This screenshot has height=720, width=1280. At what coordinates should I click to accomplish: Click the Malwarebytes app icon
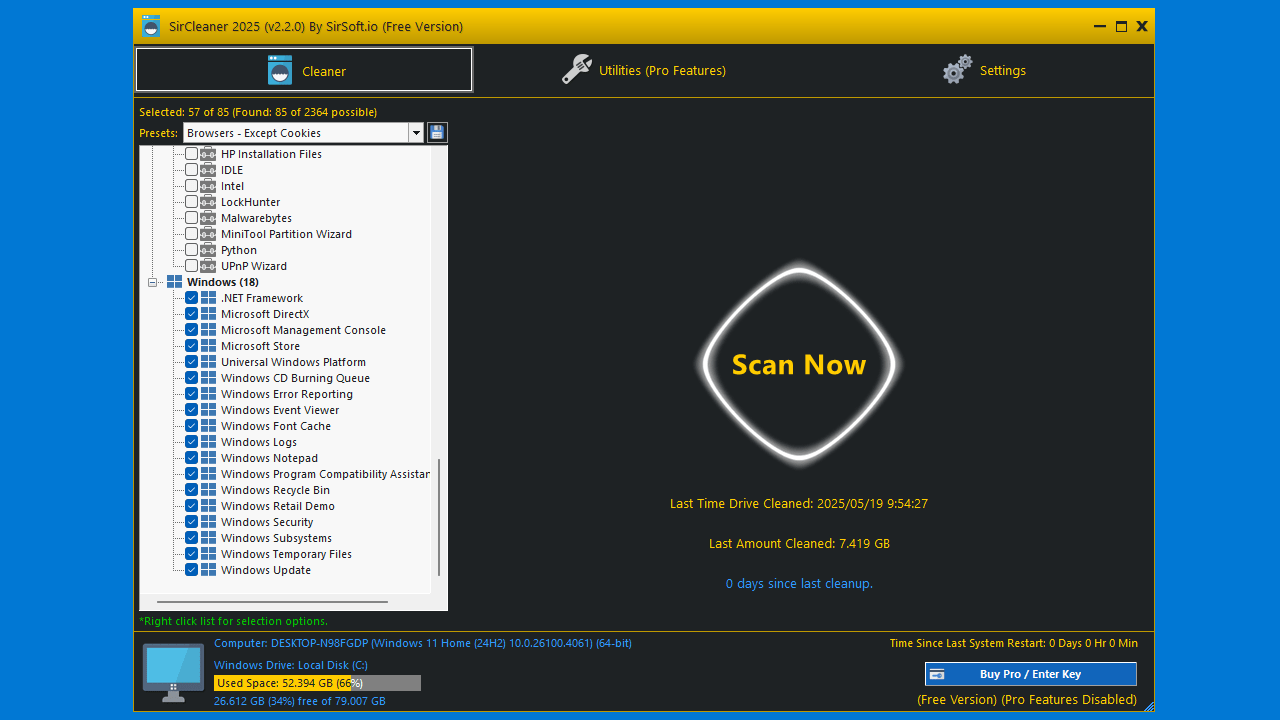coord(208,218)
